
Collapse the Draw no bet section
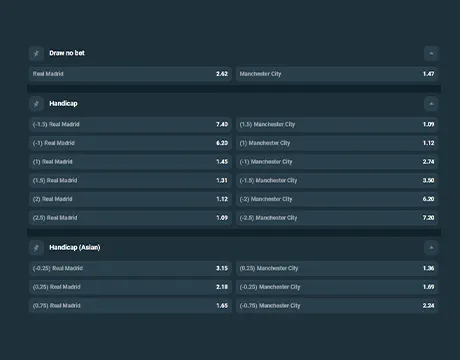(431, 53)
